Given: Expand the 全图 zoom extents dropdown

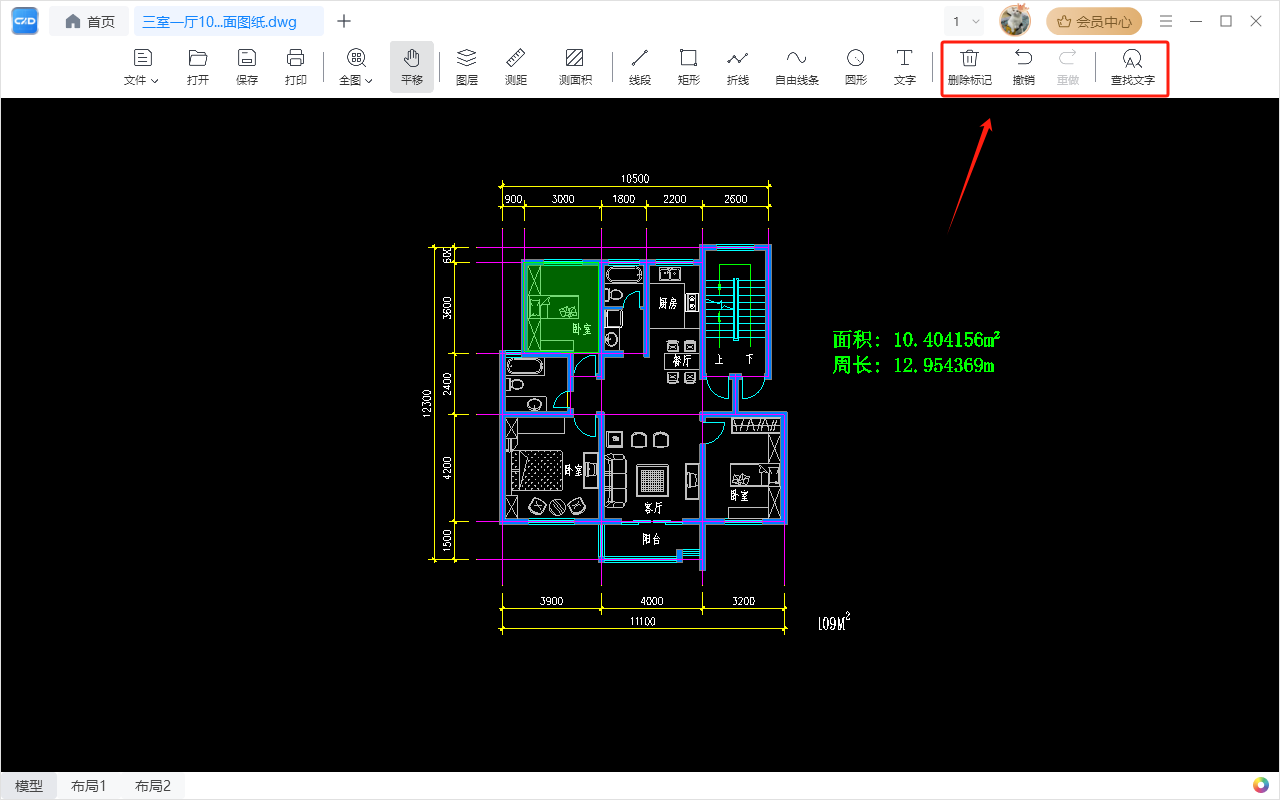Looking at the screenshot, I should [356, 67].
